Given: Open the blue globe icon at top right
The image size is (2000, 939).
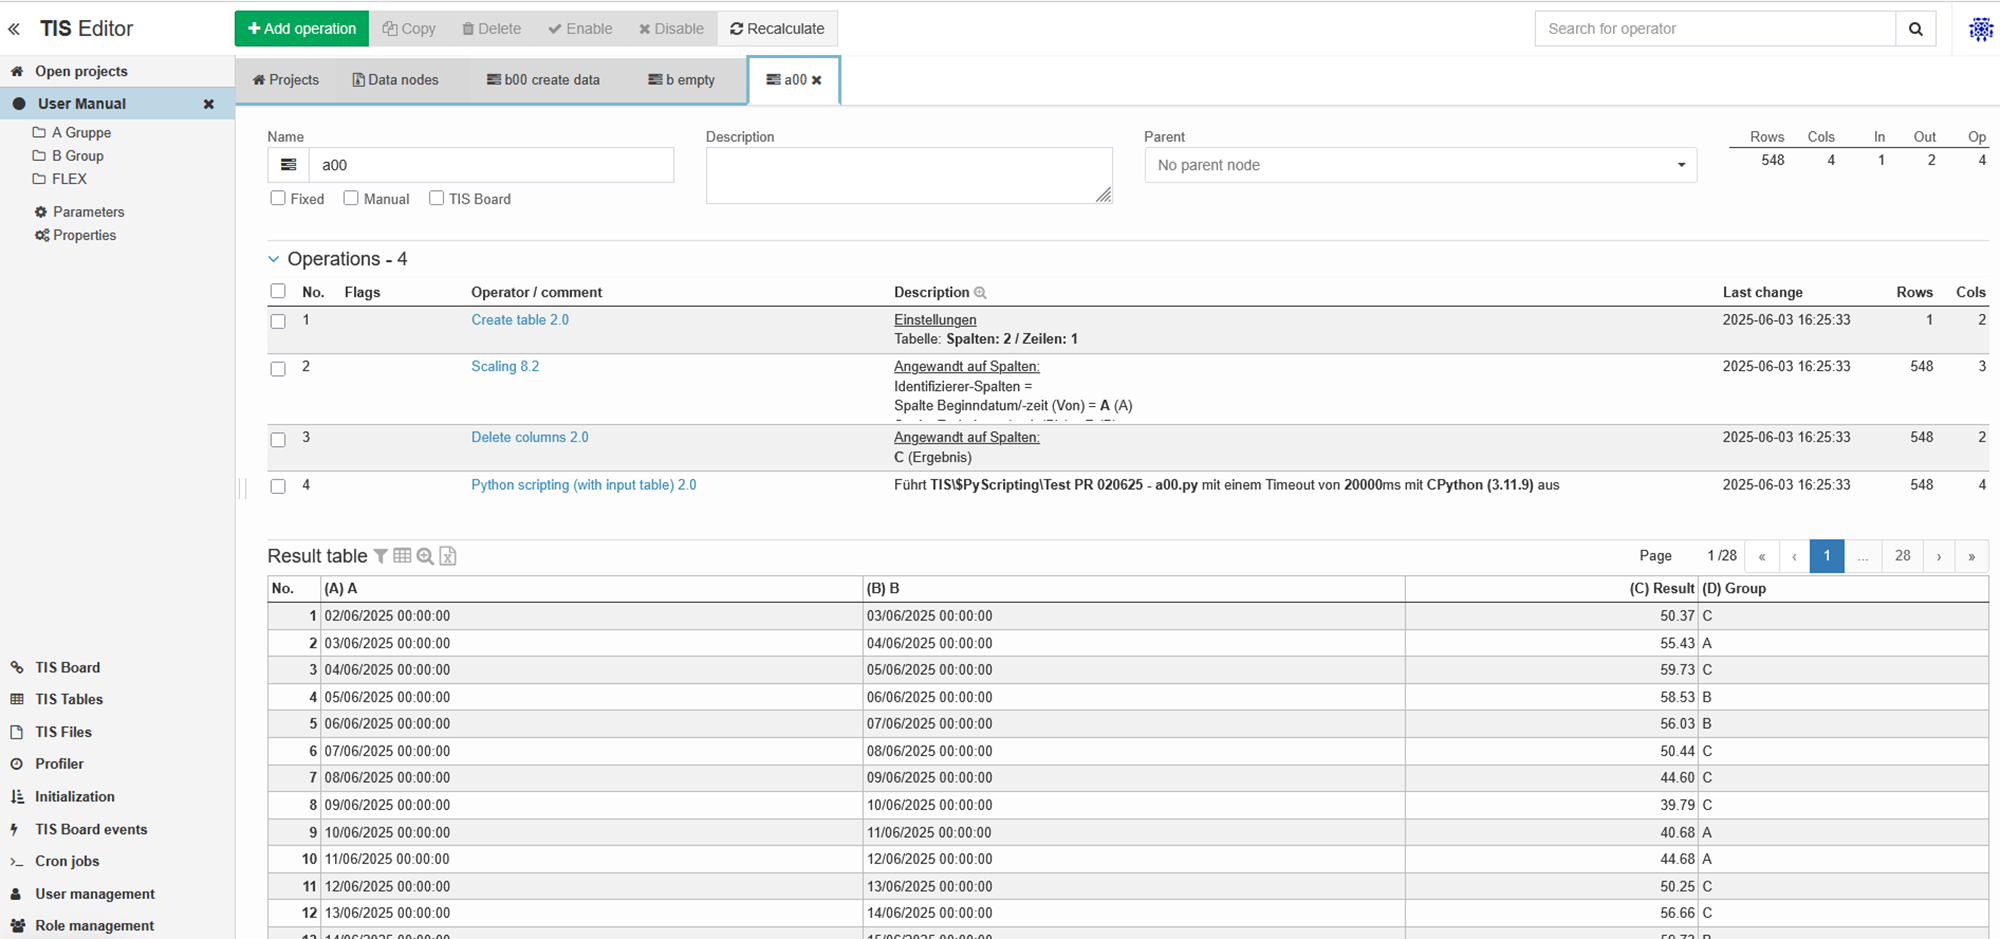Looking at the screenshot, I should click(x=1980, y=29).
